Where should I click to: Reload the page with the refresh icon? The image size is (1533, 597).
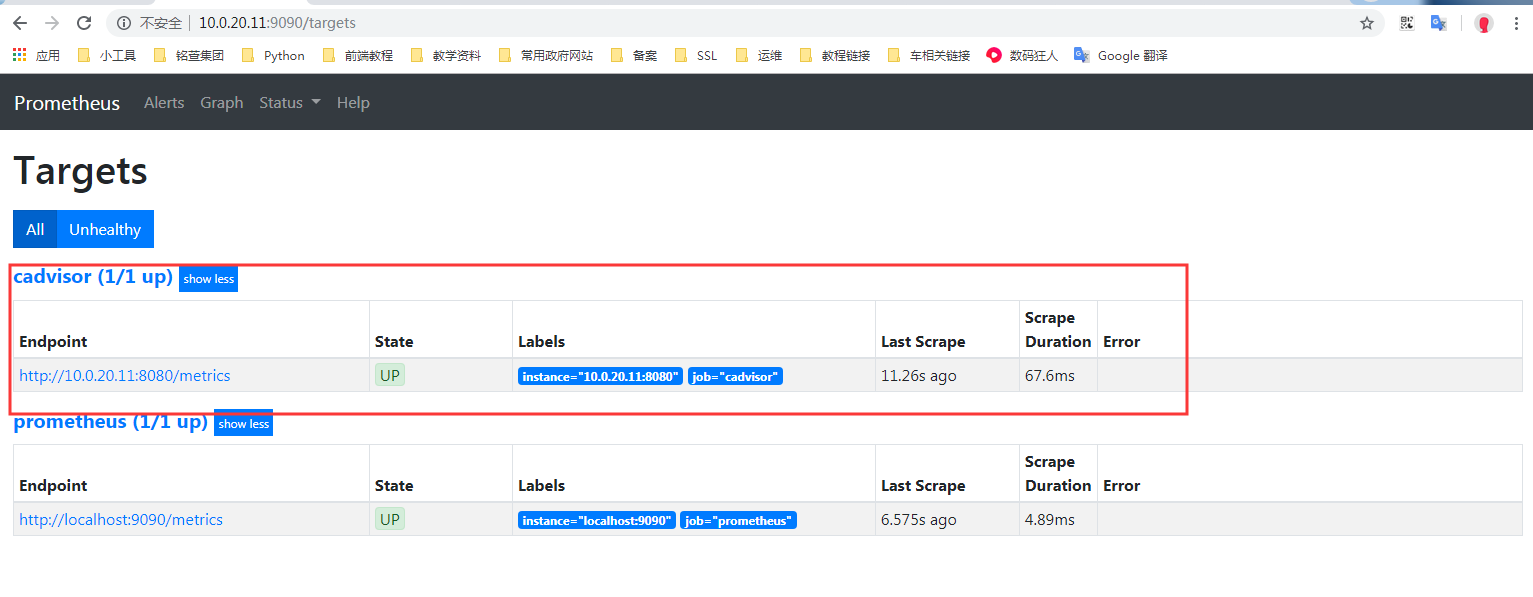click(x=84, y=23)
